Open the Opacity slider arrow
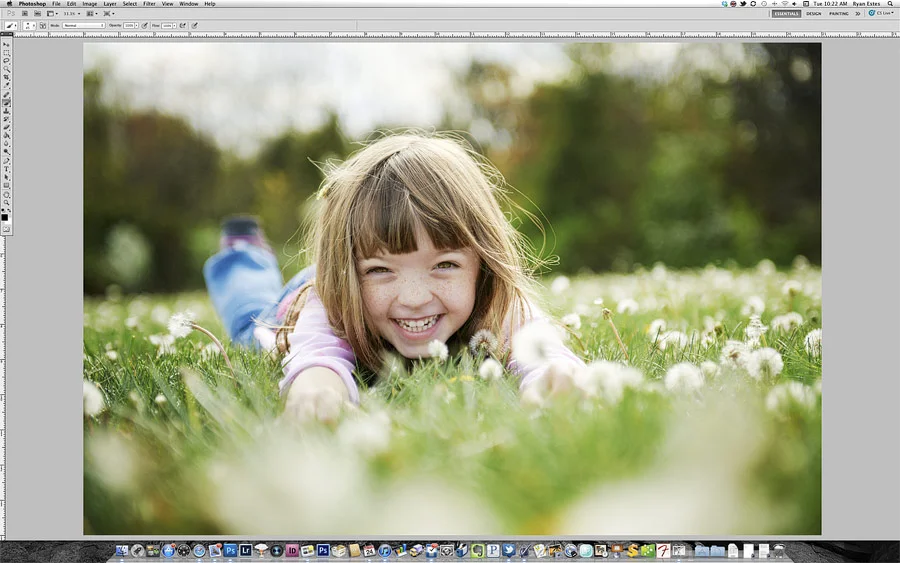Image resolution: width=900 pixels, height=563 pixels. coord(137,25)
